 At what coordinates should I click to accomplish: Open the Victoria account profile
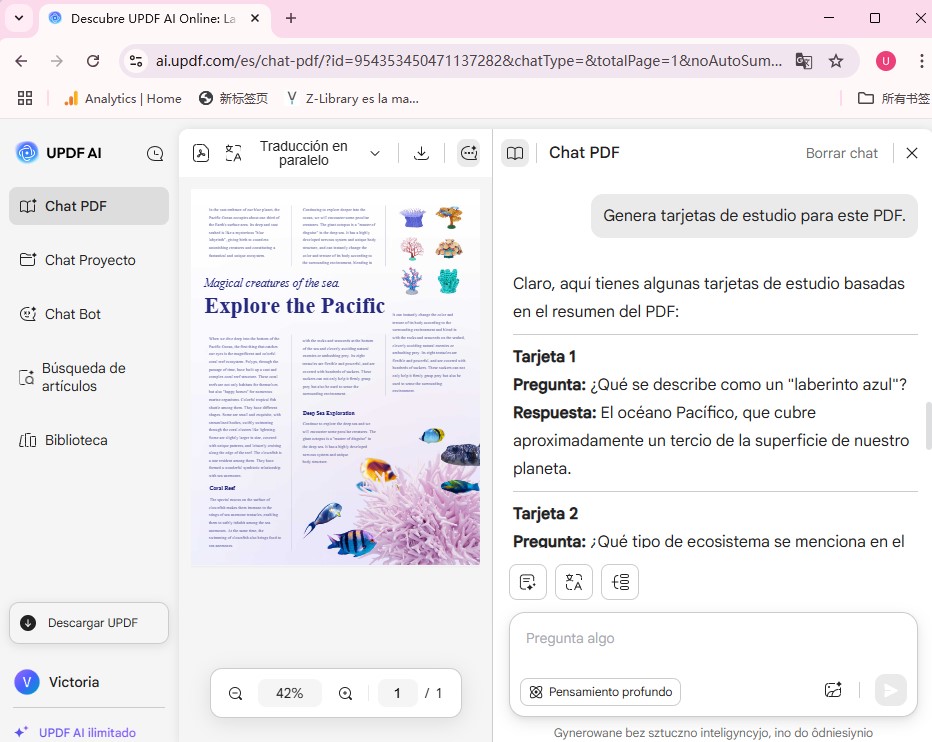tap(57, 682)
